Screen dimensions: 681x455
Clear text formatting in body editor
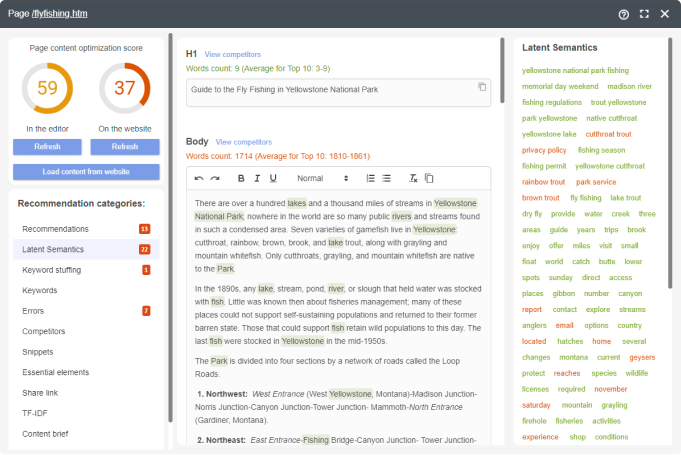[x=413, y=178]
